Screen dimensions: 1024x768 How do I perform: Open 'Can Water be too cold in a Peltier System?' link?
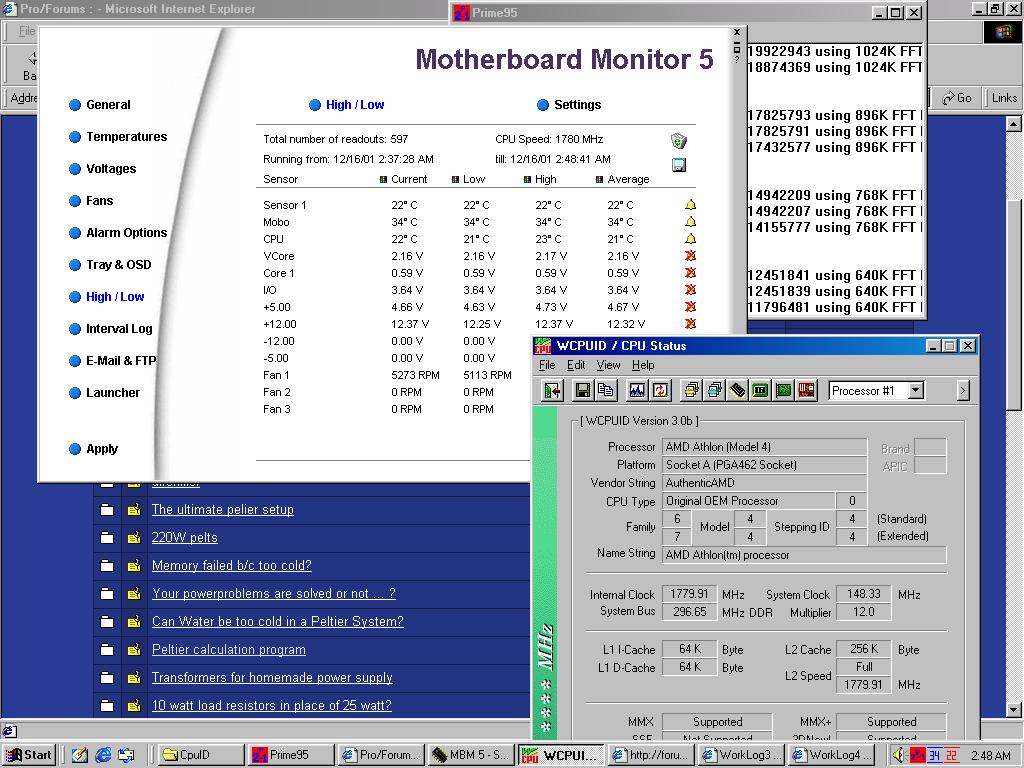[x=278, y=621]
